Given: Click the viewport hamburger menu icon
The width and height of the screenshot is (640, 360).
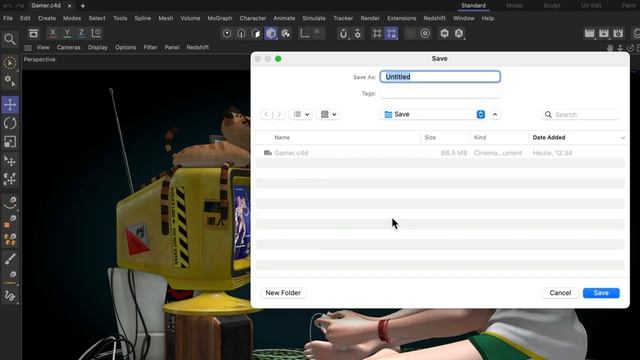Looking at the screenshot, I should pos(28,48).
